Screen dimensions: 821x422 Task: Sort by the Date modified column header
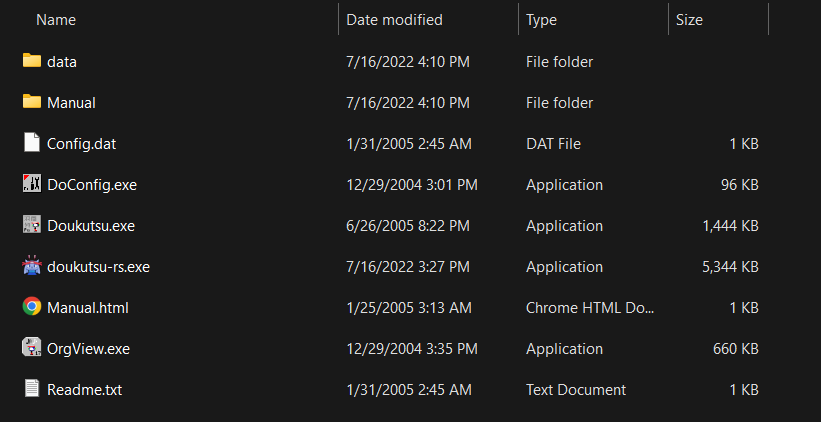pyautogui.click(x=394, y=20)
